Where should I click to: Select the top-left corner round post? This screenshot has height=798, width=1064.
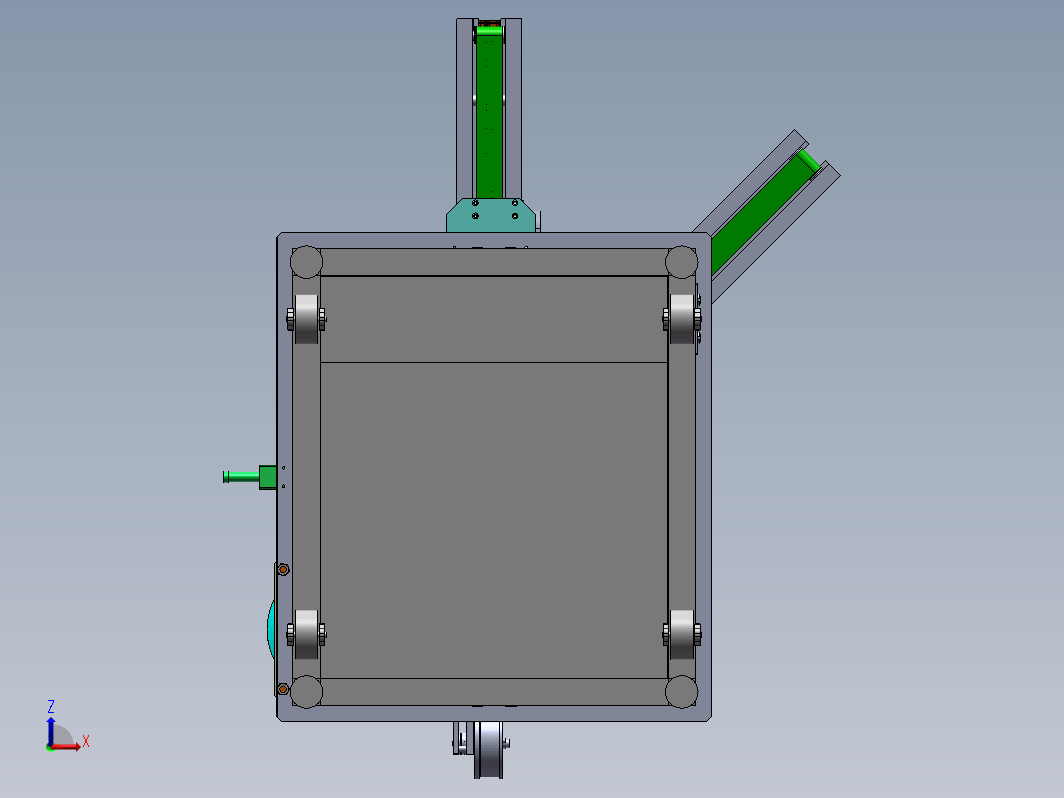pyautogui.click(x=306, y=262)
